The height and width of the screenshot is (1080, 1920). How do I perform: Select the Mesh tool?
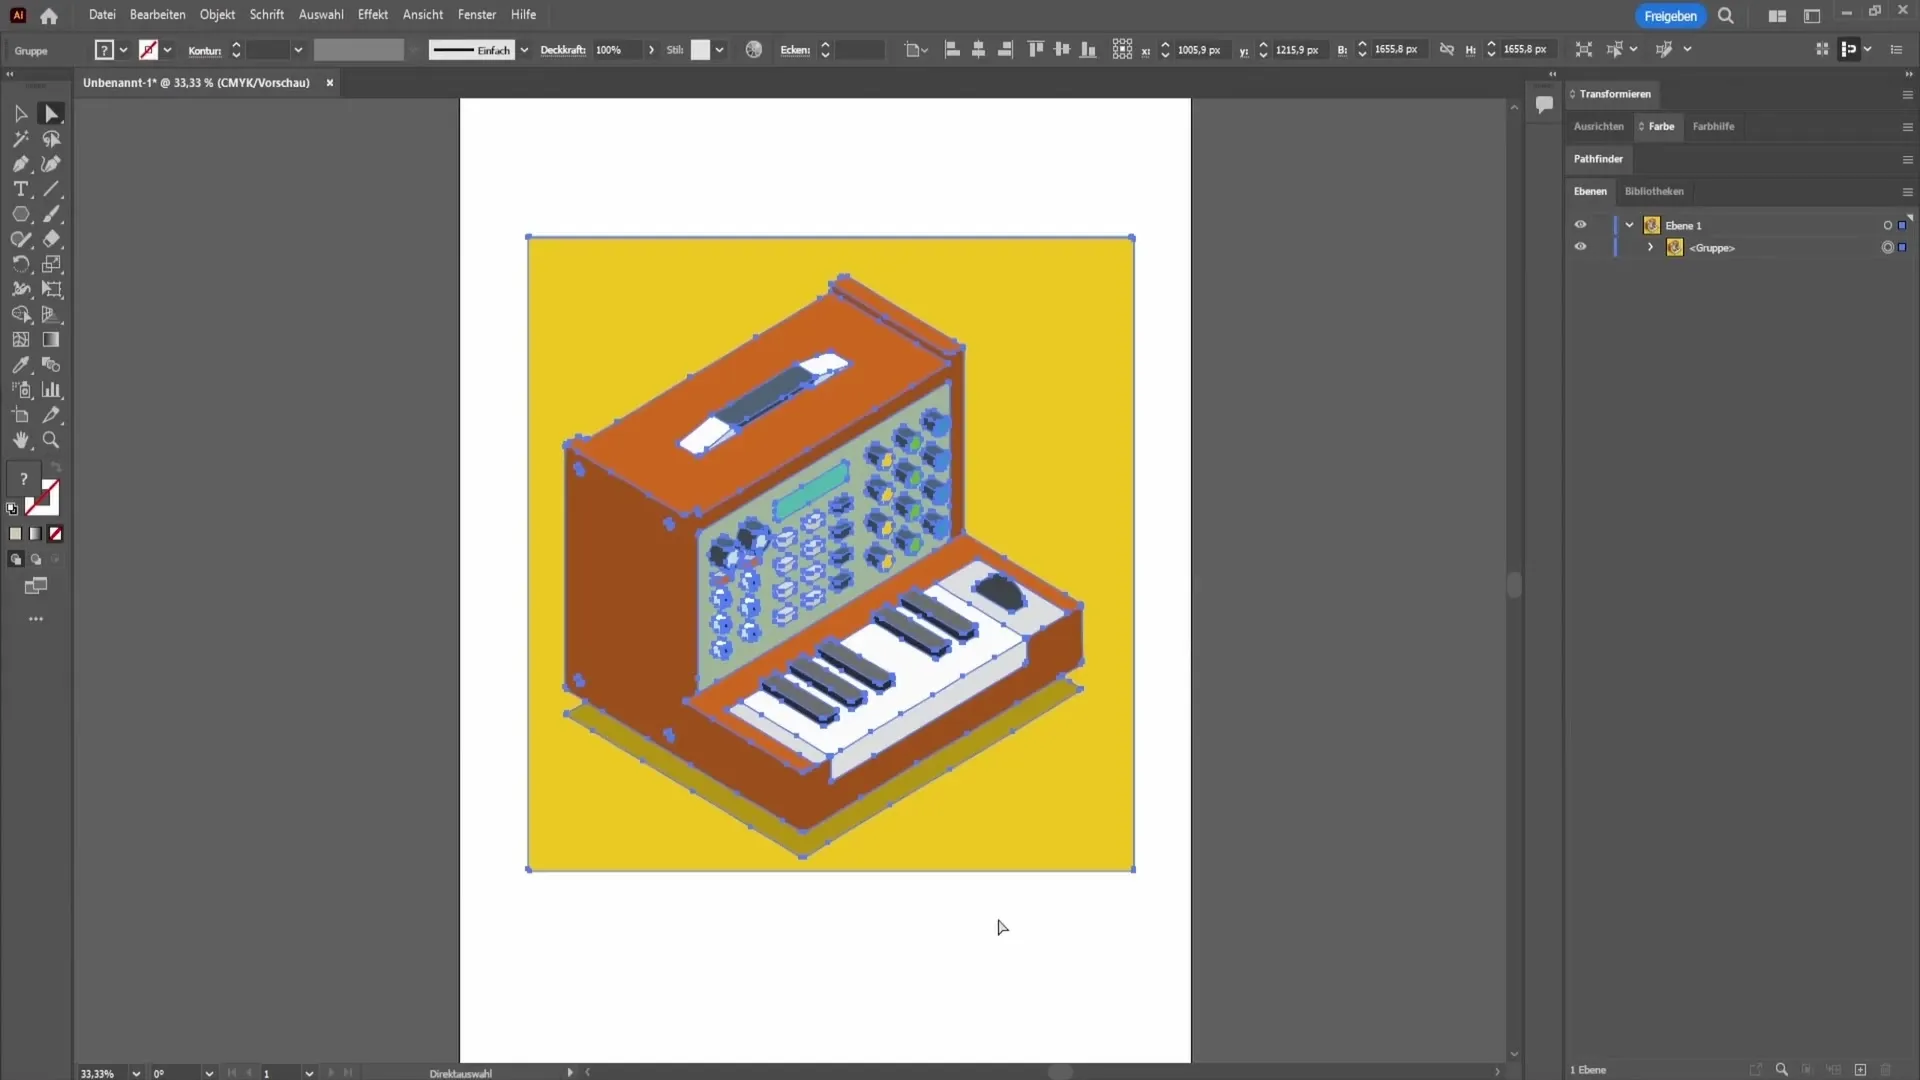click(x=21, y=340)
